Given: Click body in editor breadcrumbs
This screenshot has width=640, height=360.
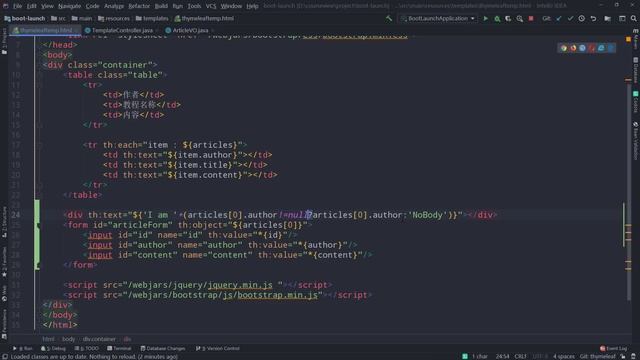Looking at the screenshot, I should point(68,339).
